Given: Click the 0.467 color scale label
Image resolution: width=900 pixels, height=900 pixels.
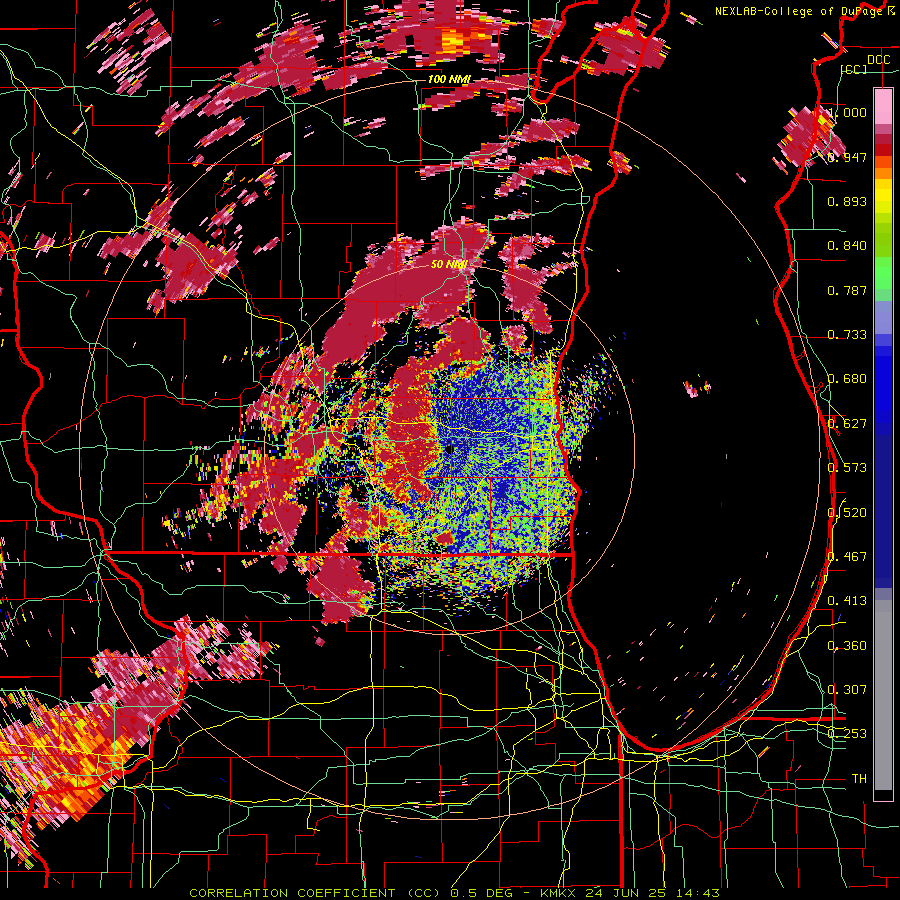Looking at the screenshot, I should click(847, 557).
